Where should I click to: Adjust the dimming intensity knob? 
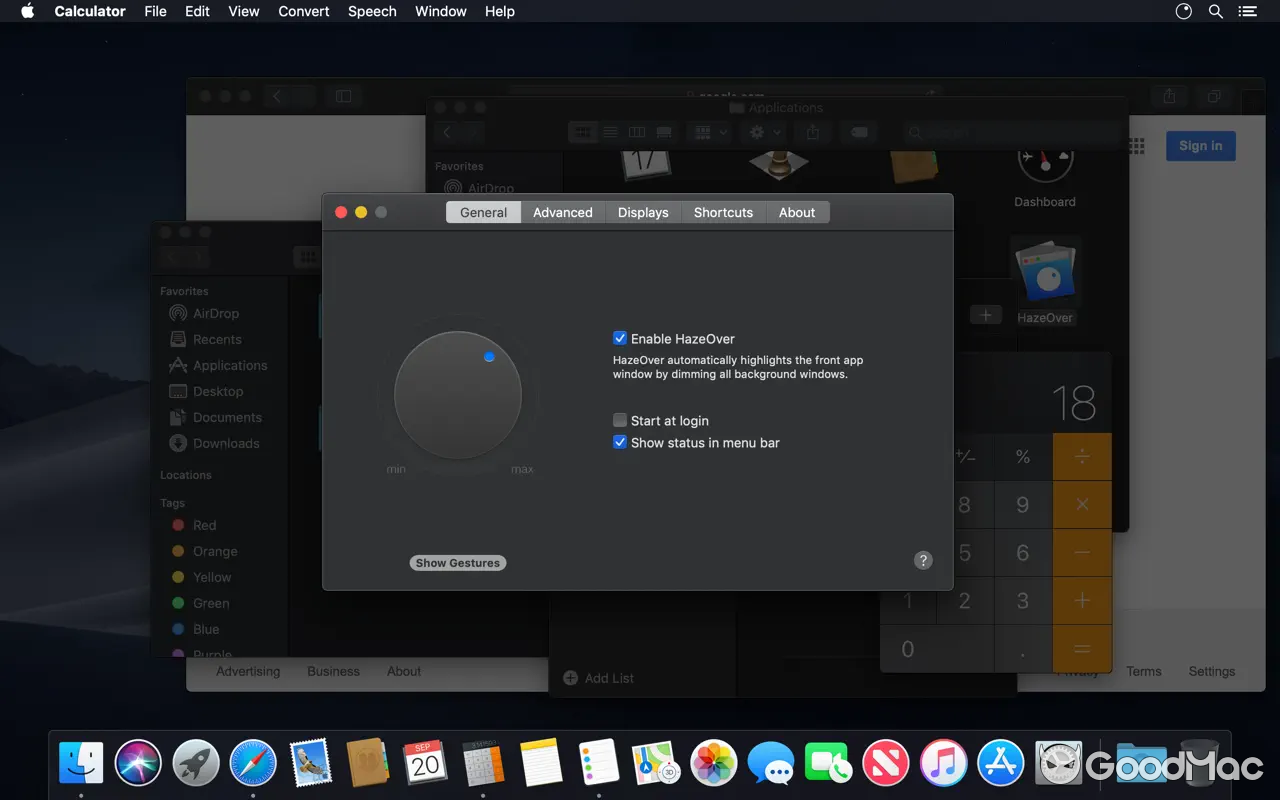click(x=457, y=394)
